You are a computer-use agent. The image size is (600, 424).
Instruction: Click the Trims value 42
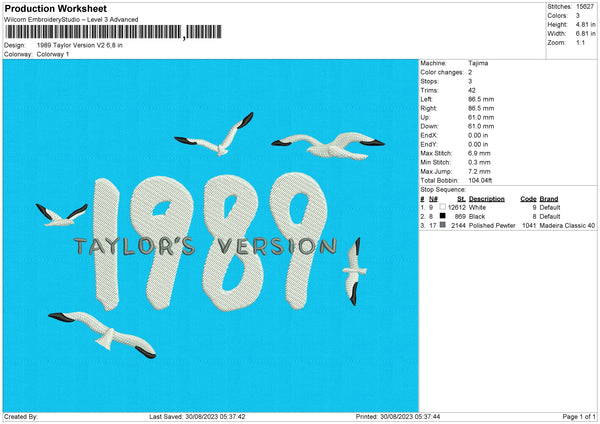pos(472,90)
